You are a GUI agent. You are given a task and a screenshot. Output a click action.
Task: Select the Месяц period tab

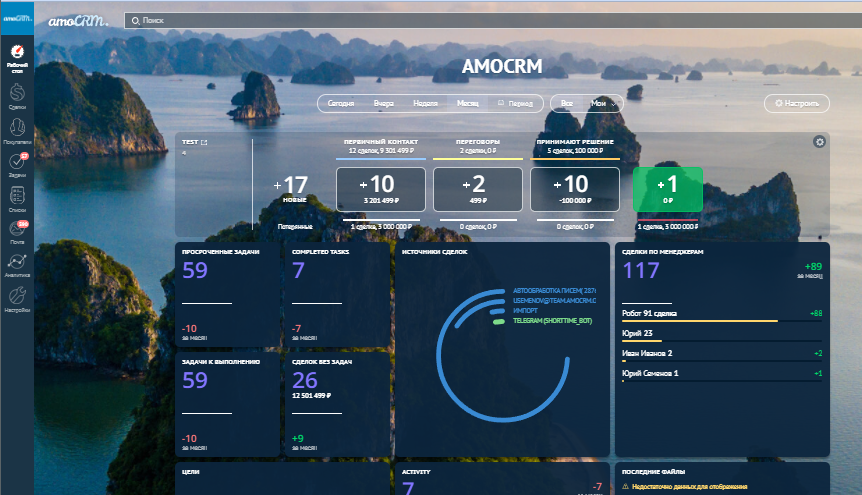pos(467,103)
